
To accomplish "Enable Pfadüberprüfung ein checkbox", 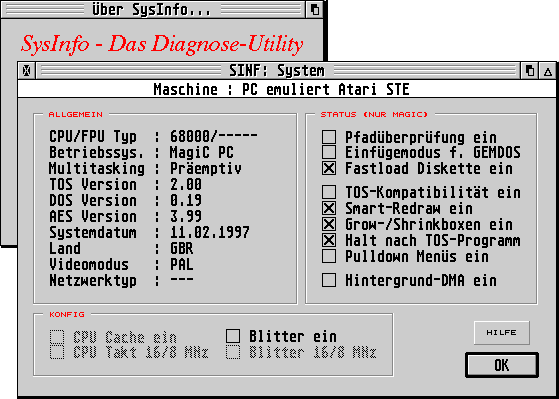I will click(x=329, y=137).
